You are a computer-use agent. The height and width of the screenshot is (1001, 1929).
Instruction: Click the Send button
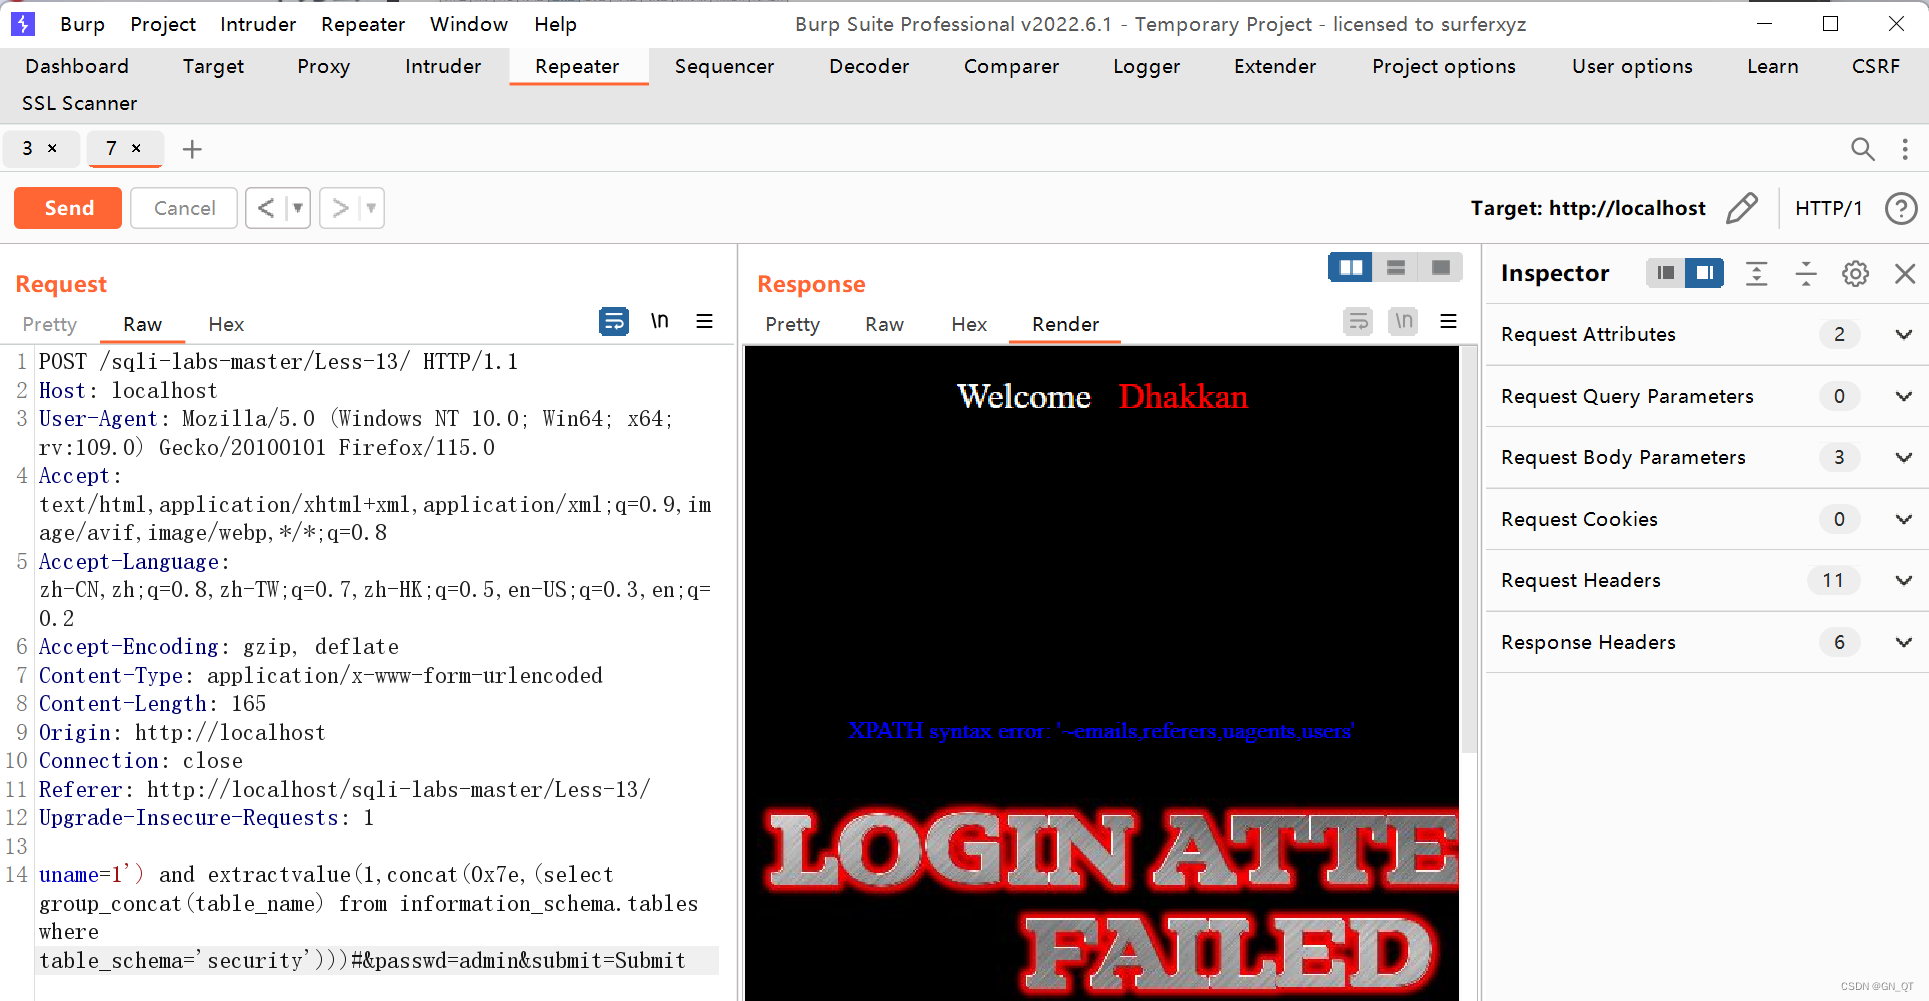pos(68,208)
